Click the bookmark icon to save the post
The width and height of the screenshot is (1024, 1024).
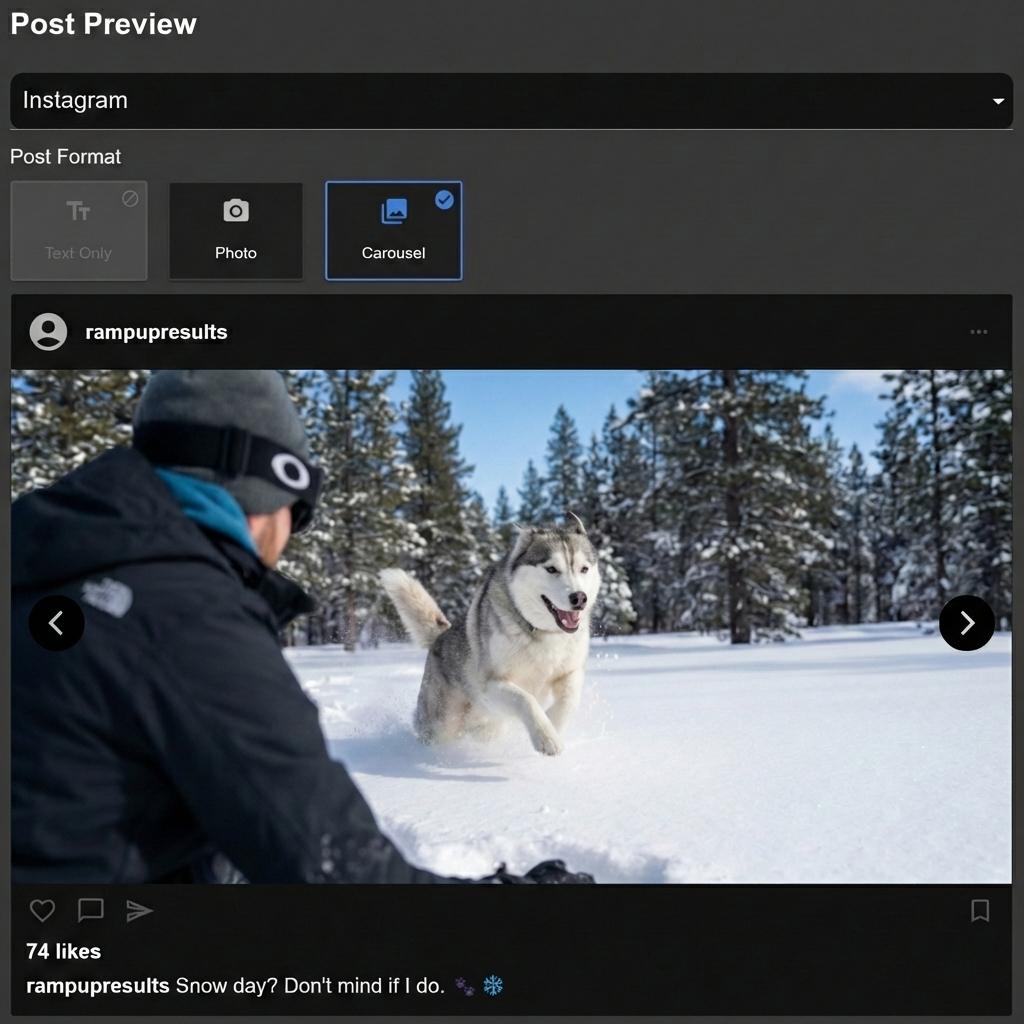[981, 910]
